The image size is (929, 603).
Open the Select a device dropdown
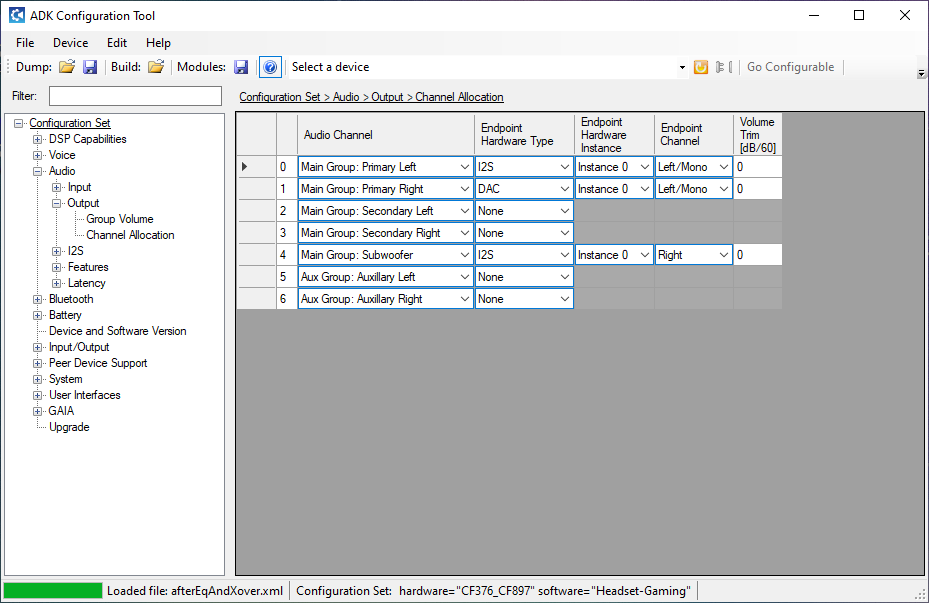(x=682, y=68)
